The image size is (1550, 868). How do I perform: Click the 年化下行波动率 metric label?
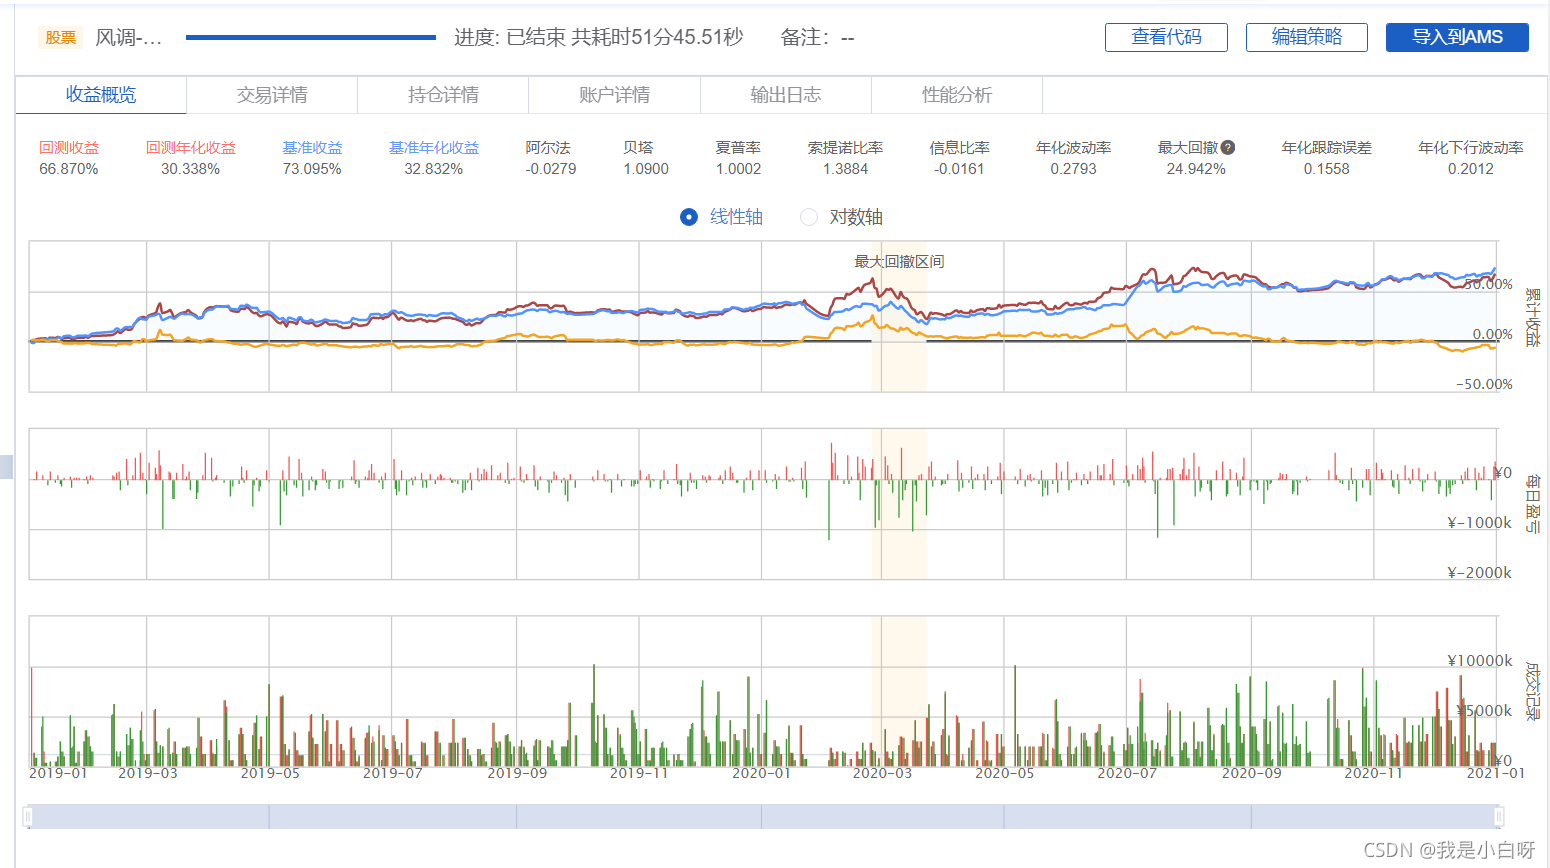point(1471,147)
